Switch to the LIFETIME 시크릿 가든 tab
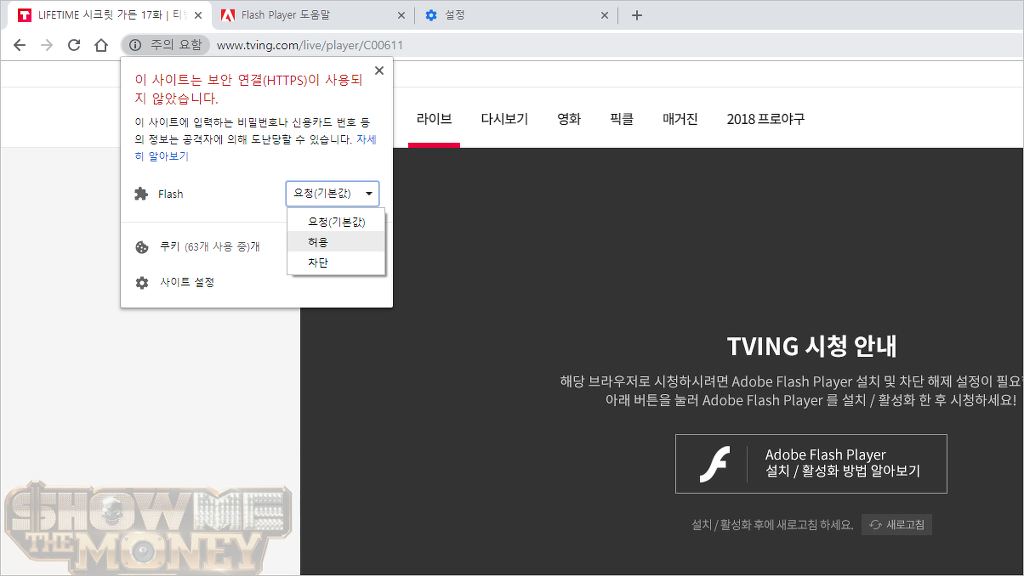This screenshot has width=1024, height=576. coord(110,15)
